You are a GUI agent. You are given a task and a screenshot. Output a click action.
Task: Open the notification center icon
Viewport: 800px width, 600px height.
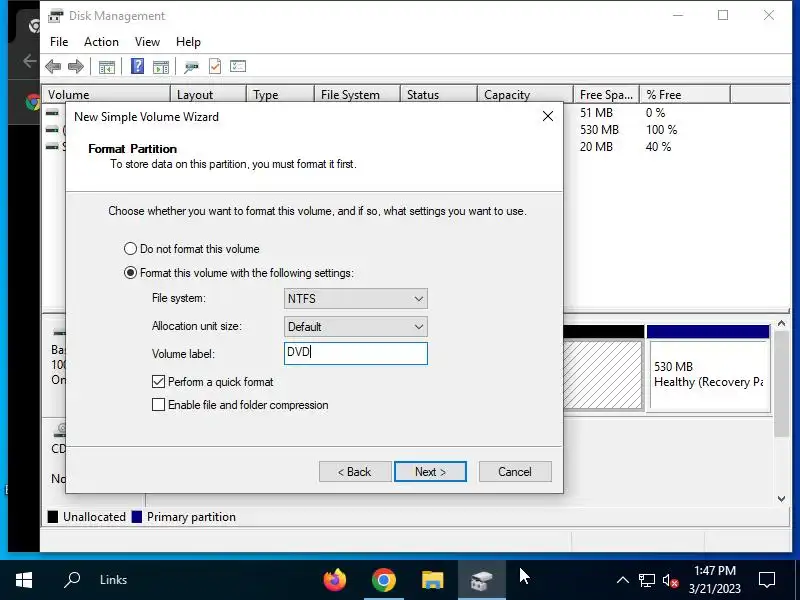point(767,580)
